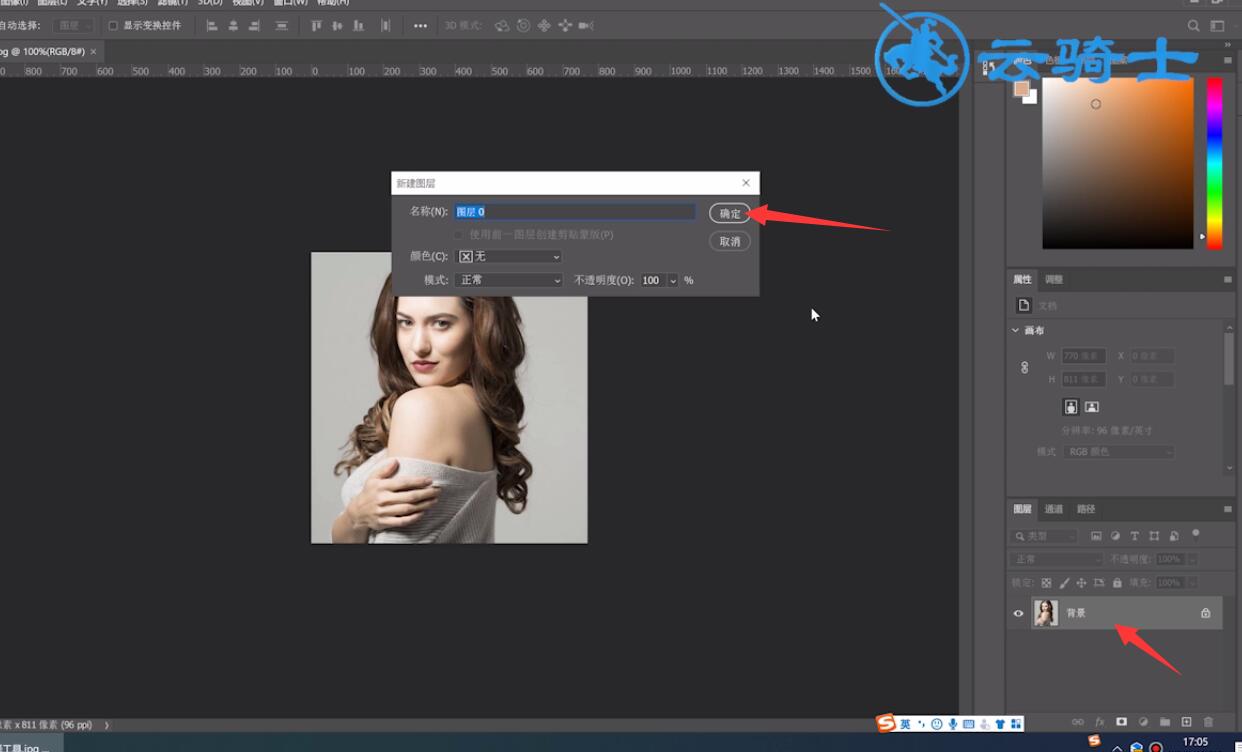The height and width of the screenshot is (752, 1242).
Task: Click the 背景 layer thumbnail
Action: click(x=1046, y=613)
